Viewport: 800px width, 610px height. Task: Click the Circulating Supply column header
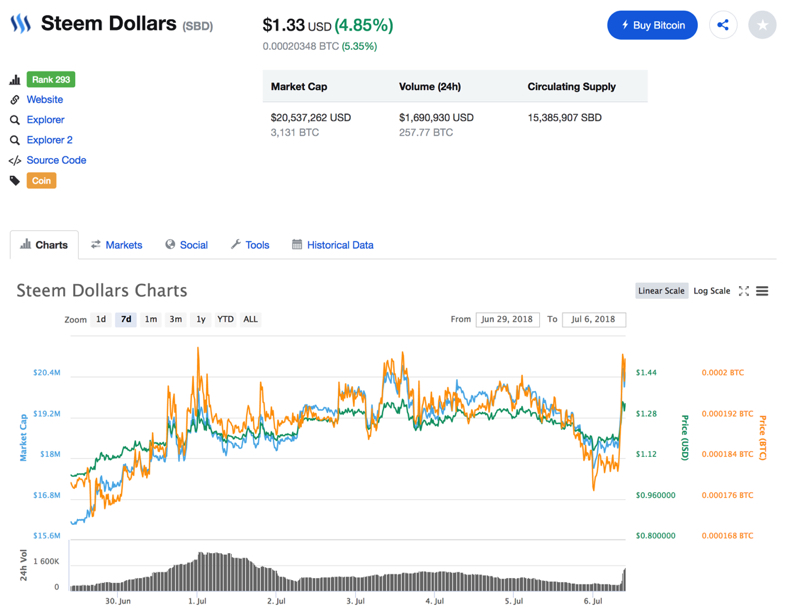click(571, 87)
